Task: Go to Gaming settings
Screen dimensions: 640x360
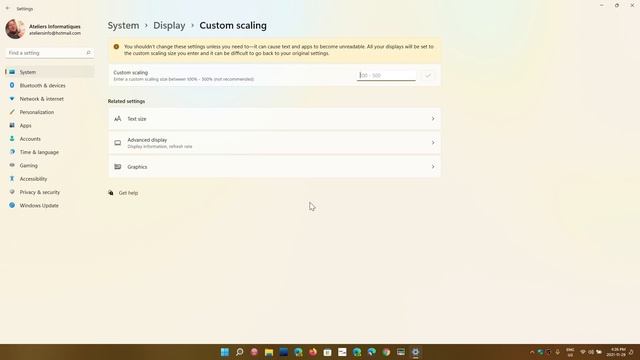Action: pos(50,165)
